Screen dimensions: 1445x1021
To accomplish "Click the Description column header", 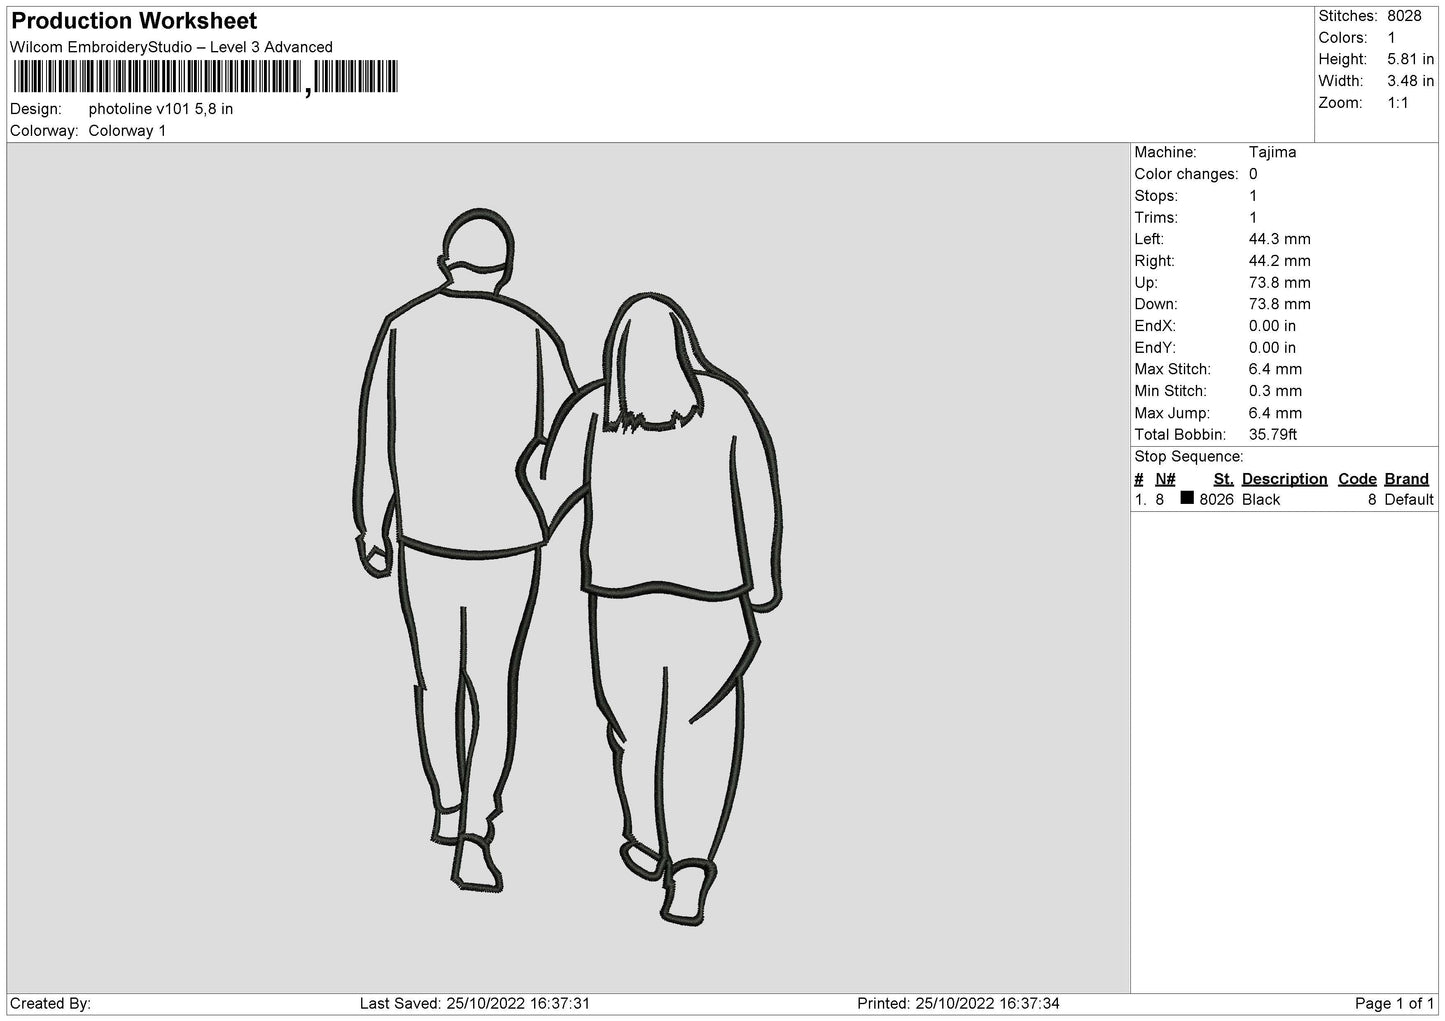I will 1284,479.
